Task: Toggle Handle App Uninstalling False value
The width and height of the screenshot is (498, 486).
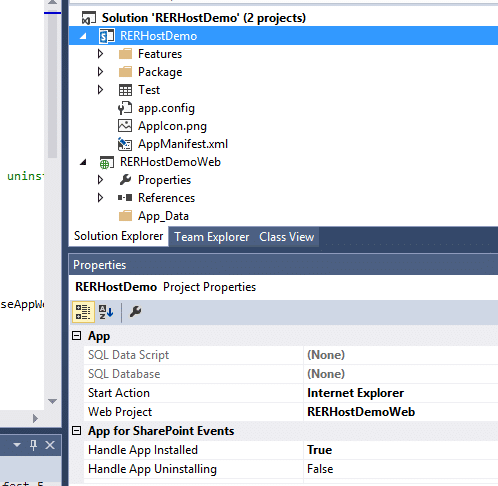Action: [x=401, y=469]
